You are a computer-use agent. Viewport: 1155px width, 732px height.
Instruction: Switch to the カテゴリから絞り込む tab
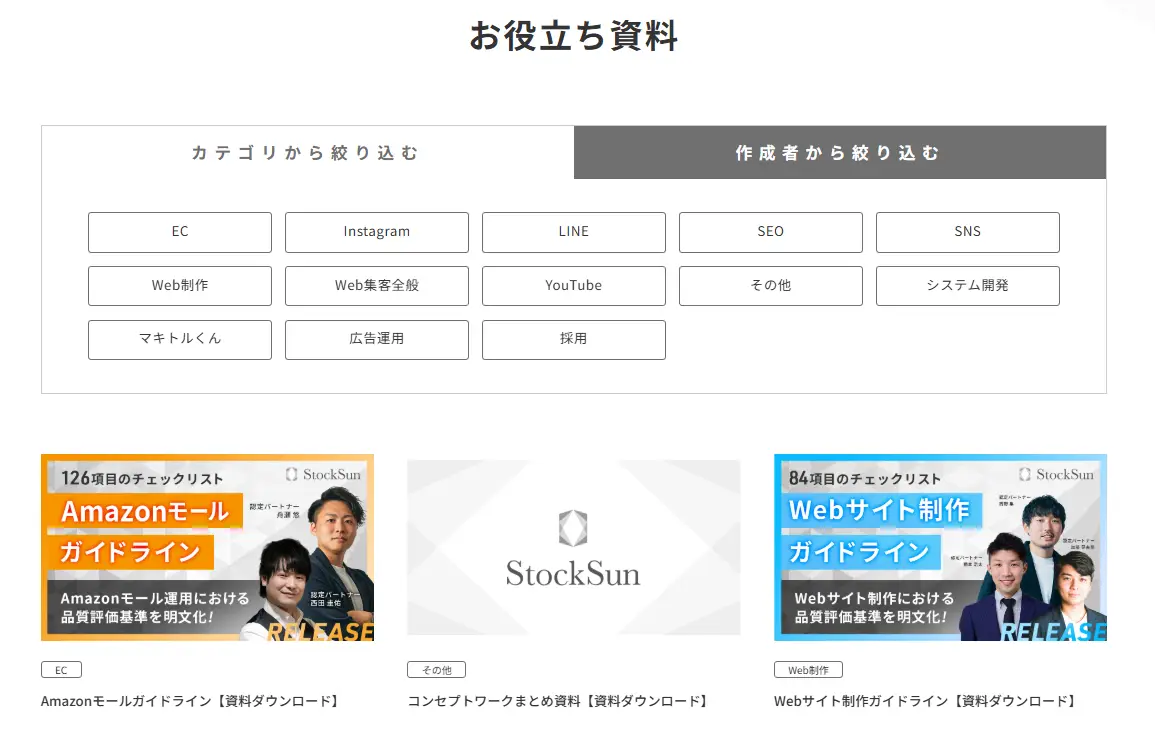(x=305, y=152)
